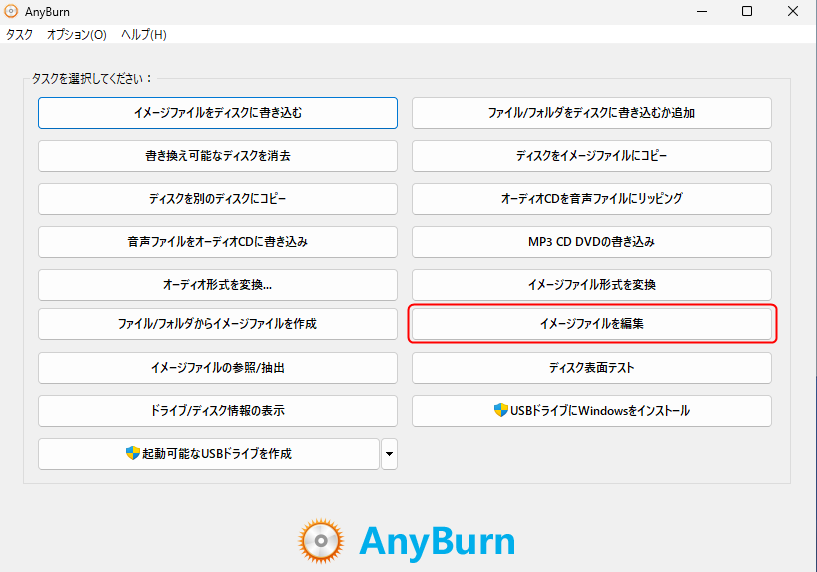
Task: Click the shield icon on 起動可能なUSBドライブを作成
Action: point(133,453)
